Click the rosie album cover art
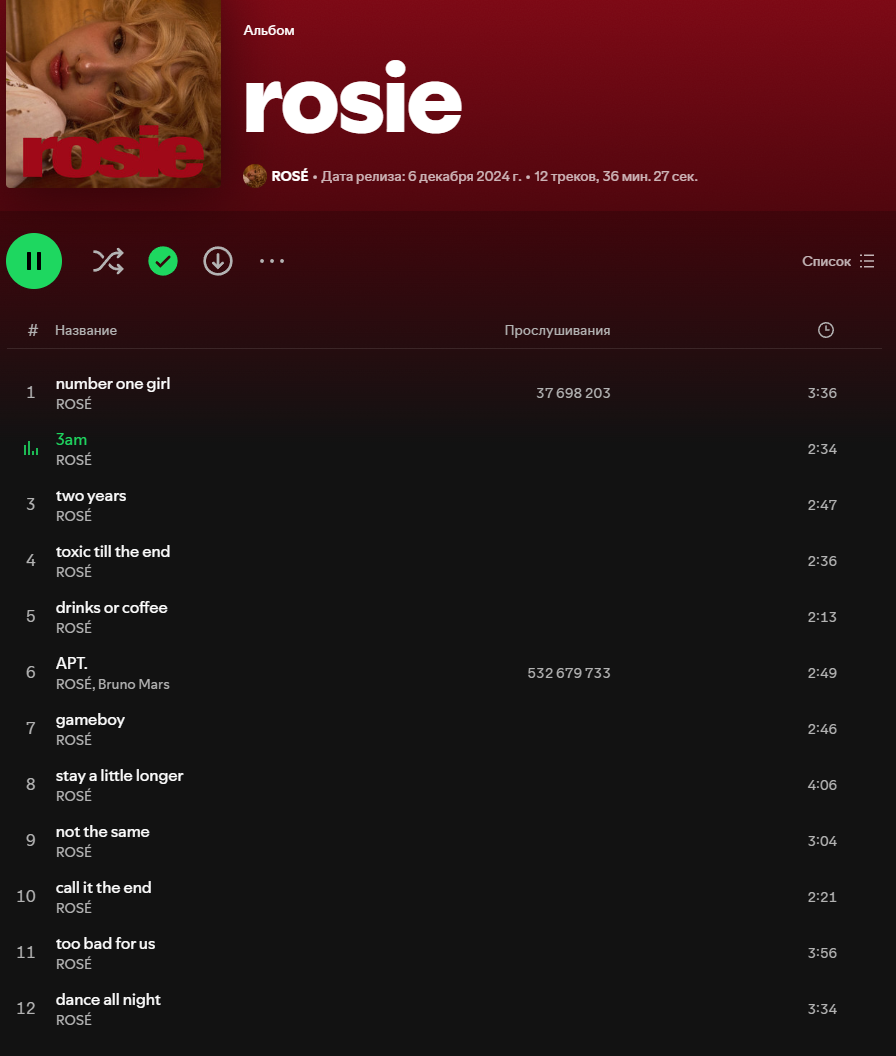Screen dimensions: 896x1056 (x=113, y=93)
